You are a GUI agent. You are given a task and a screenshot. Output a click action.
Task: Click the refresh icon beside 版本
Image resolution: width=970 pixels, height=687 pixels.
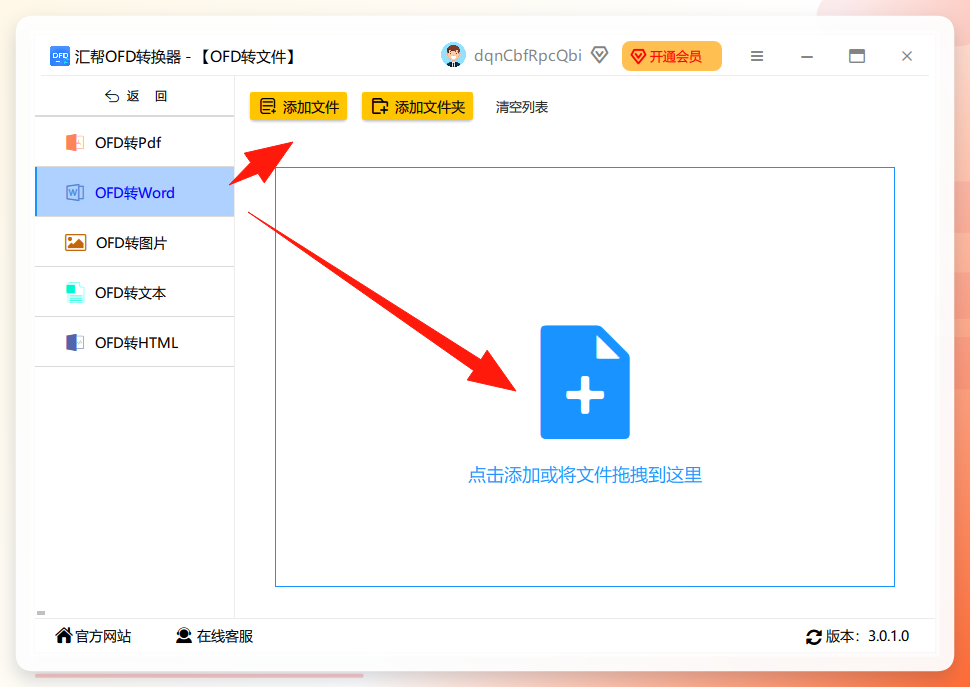[x=813, y=636]
